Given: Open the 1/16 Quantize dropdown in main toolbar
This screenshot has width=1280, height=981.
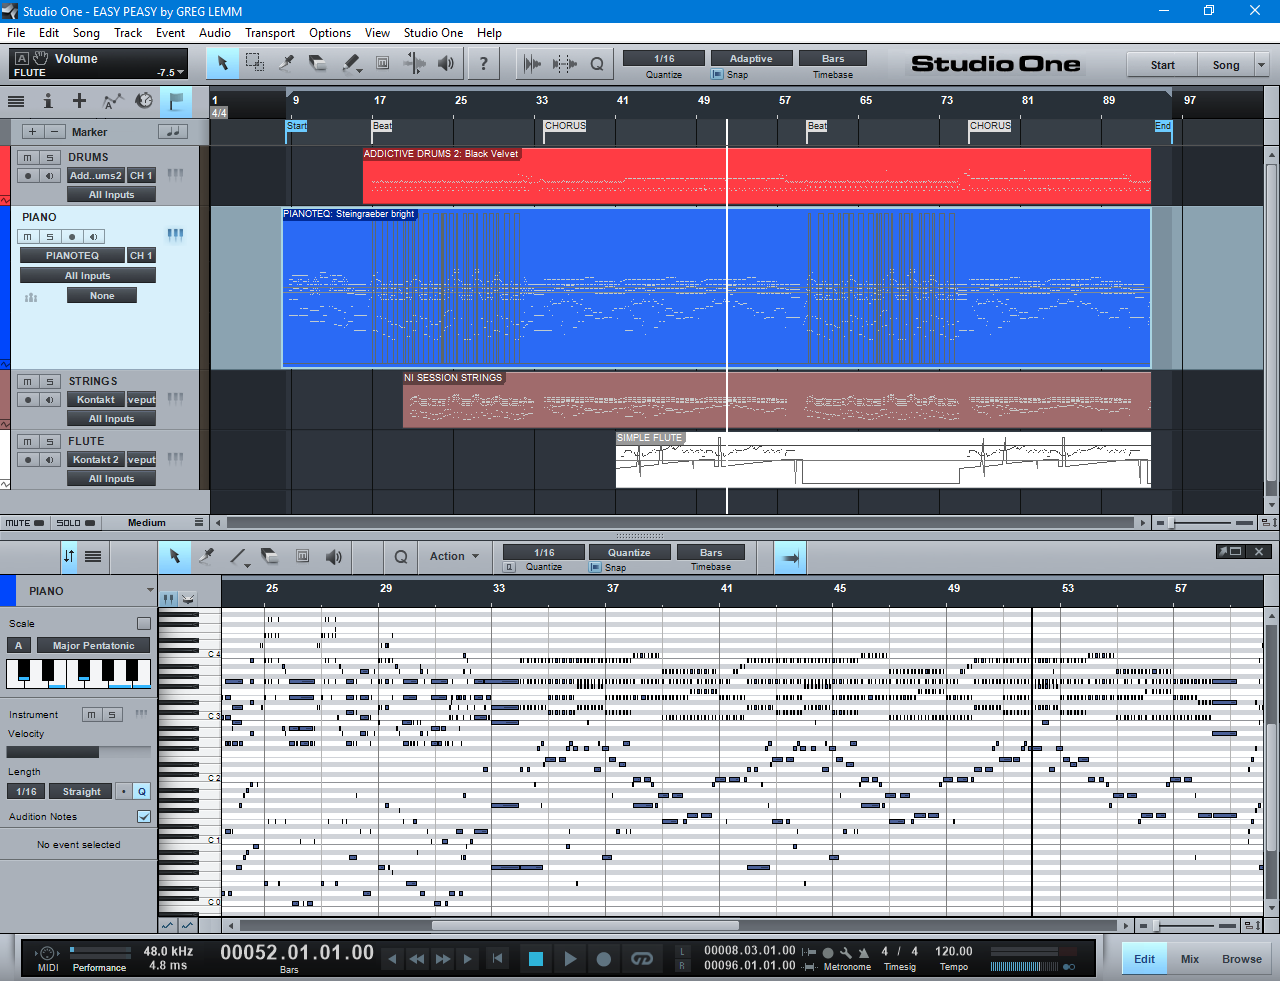Looking at the screenshot, I should click(x=664, y=59).
